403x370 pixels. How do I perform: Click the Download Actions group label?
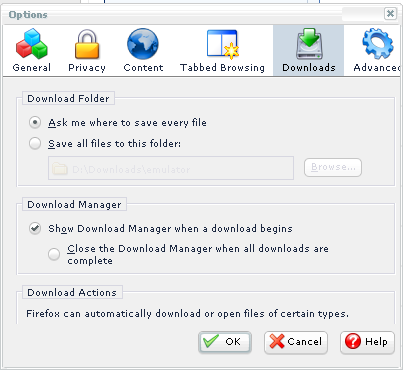tap(72, 292)
